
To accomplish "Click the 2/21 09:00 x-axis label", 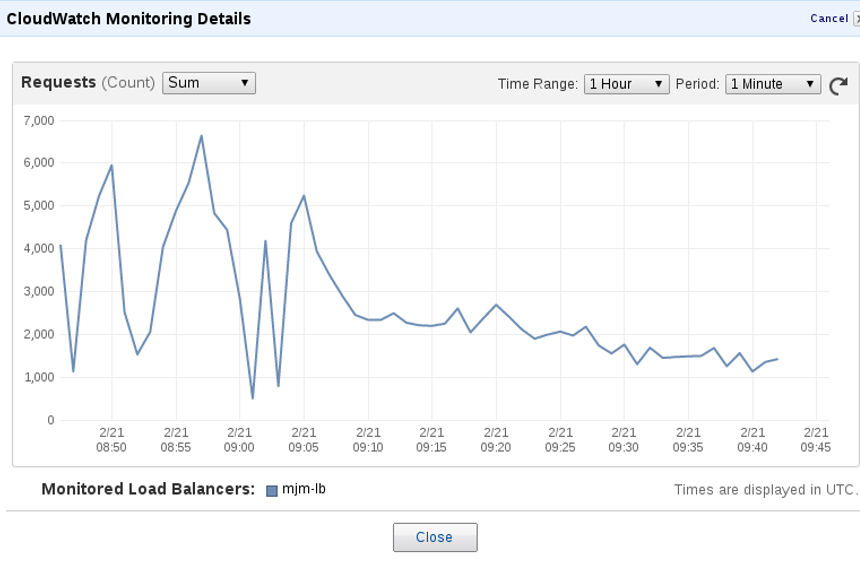I will [239, 440].
